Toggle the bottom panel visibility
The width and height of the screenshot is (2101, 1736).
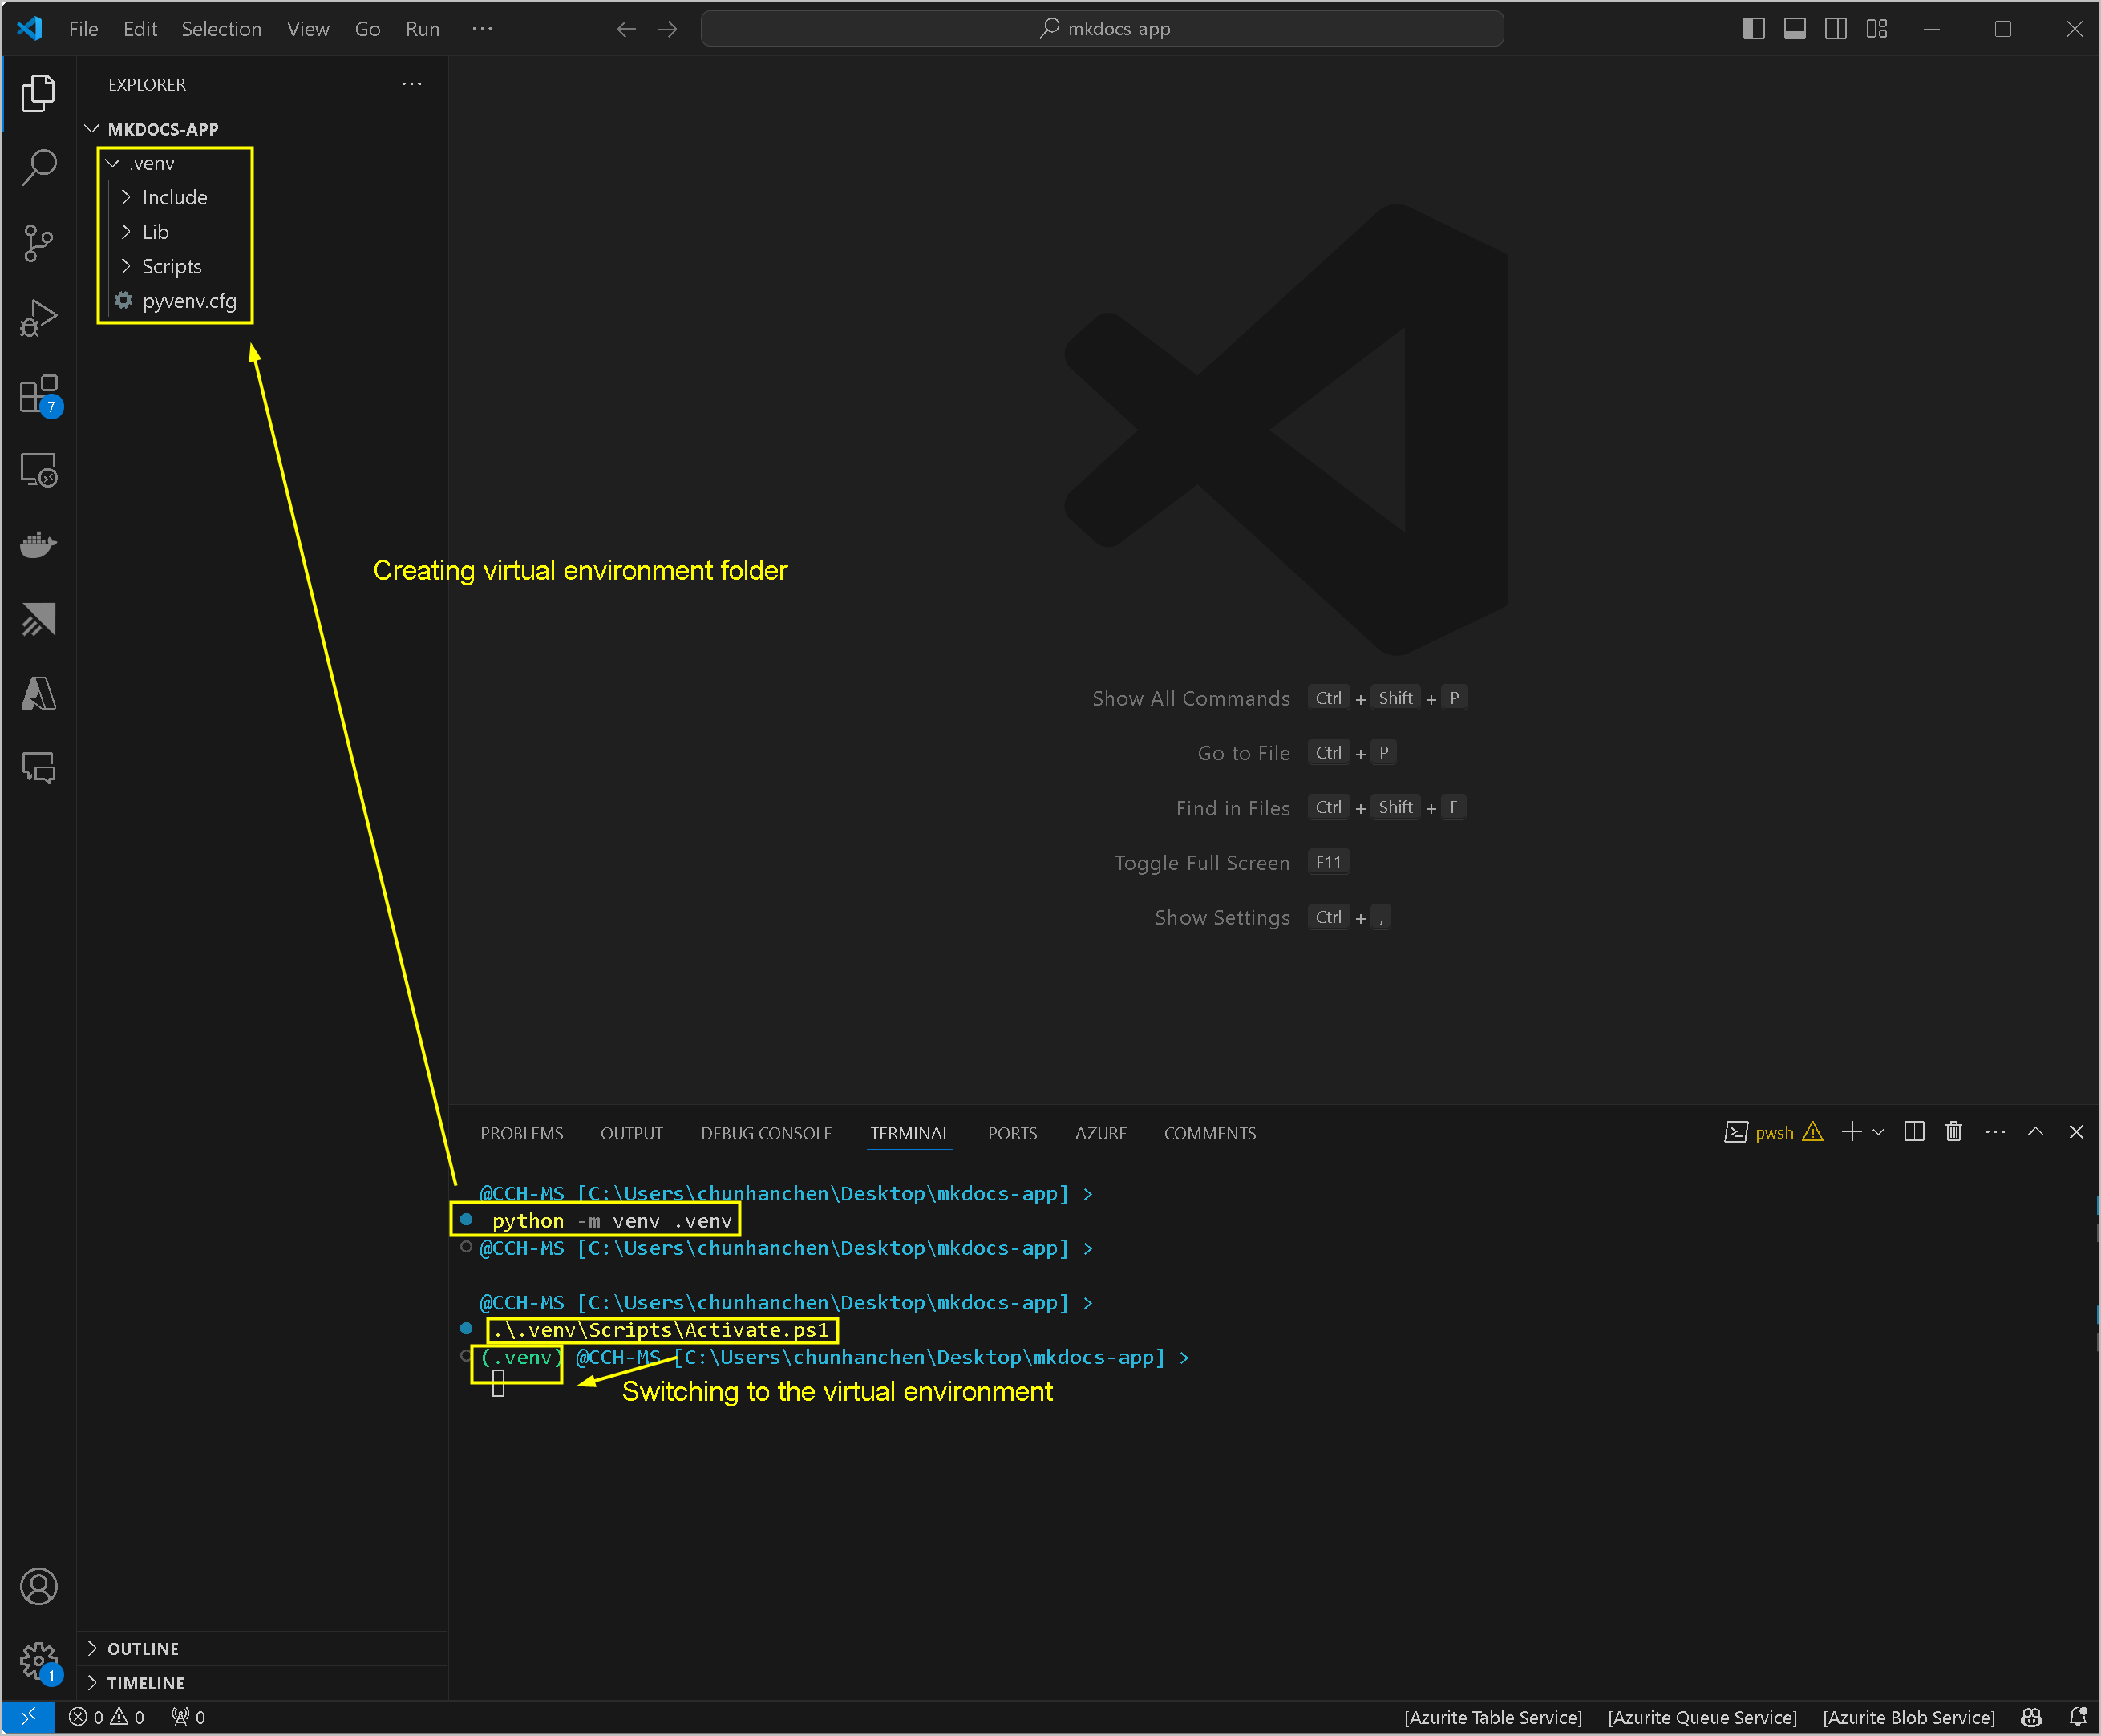(1794, 29)
